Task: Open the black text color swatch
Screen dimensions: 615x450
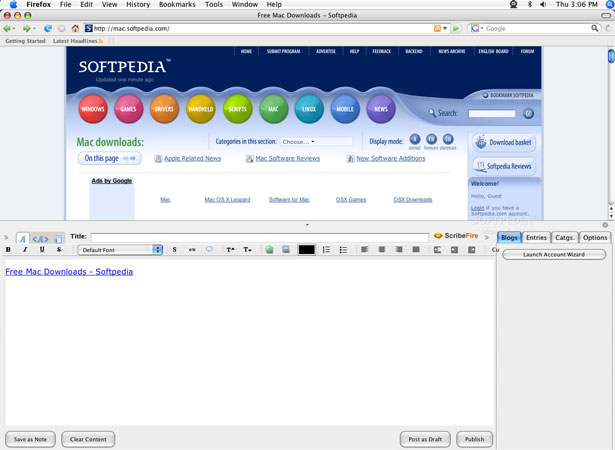Action: point(306,250)
